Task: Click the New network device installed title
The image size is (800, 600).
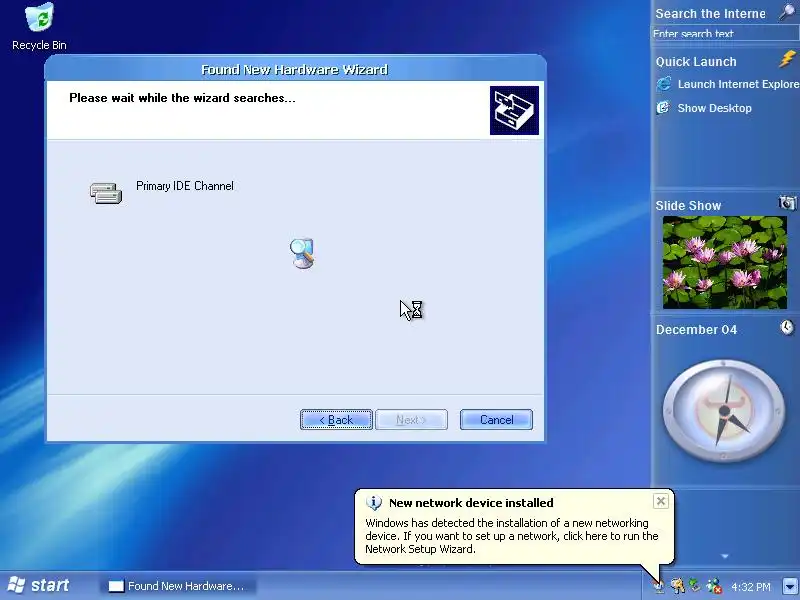Action: (x=471, y=503)
